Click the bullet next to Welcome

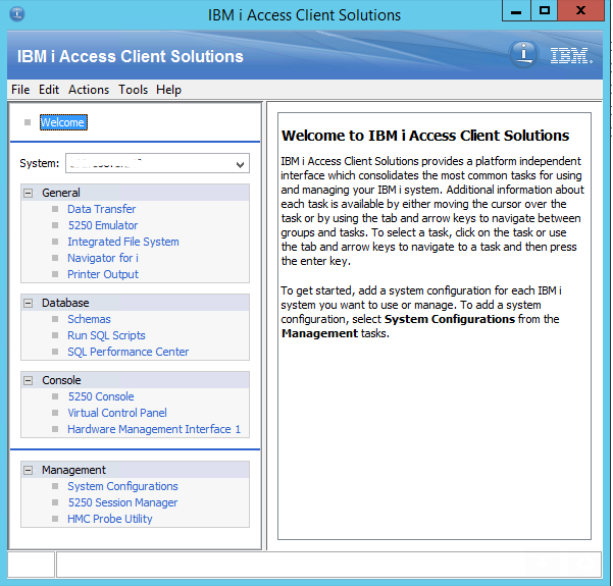point(27,122)
